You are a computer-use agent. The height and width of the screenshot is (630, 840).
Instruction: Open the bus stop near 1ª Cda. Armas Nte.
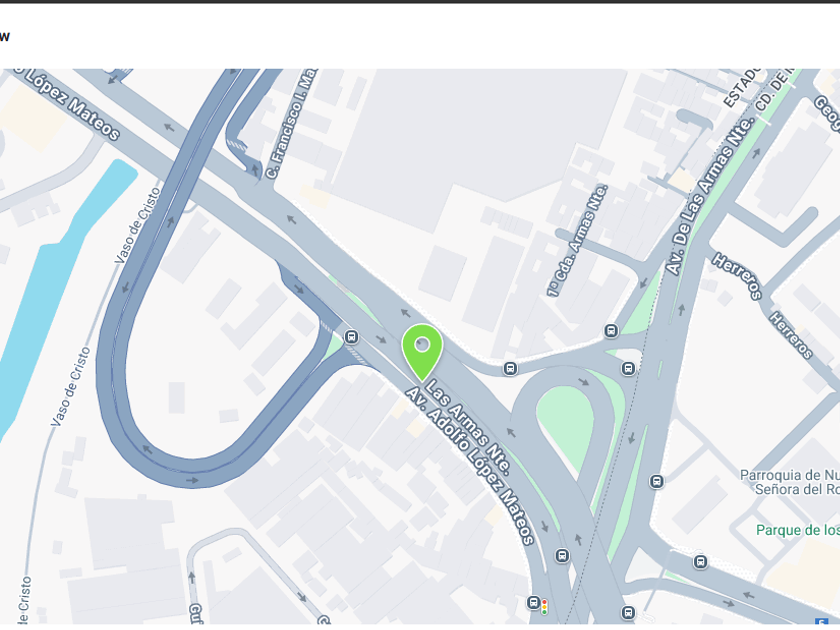(611, 331)
